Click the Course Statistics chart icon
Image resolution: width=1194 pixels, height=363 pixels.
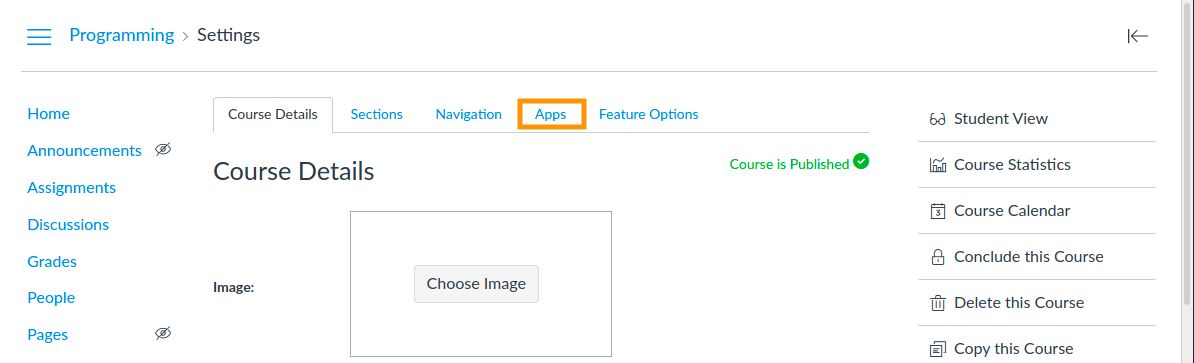coord(937,165)
